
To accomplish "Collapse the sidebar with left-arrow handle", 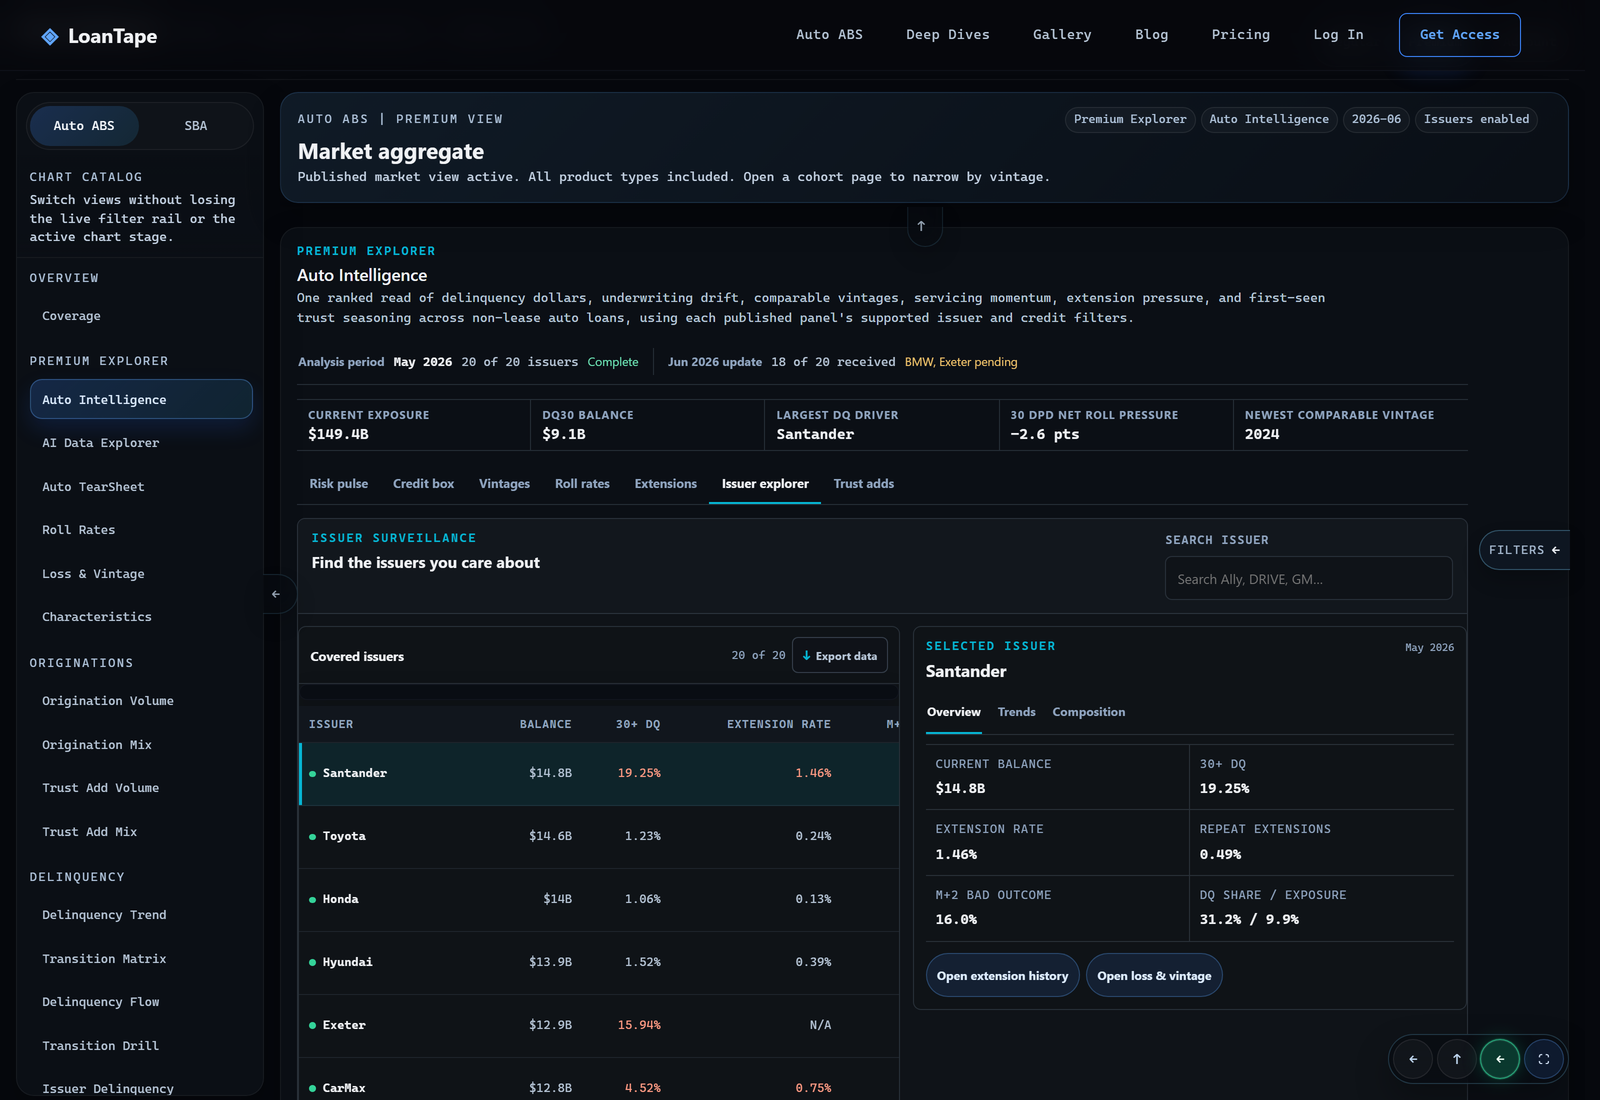I will [276, 594].
